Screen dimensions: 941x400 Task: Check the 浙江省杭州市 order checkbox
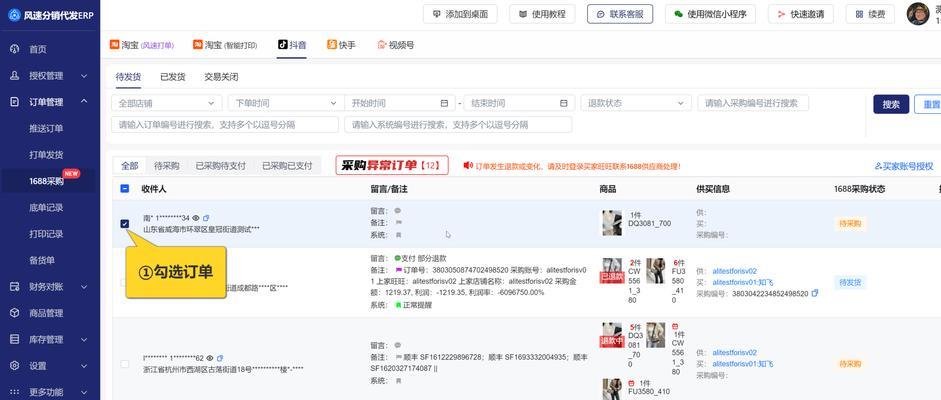tap(125, 364)
